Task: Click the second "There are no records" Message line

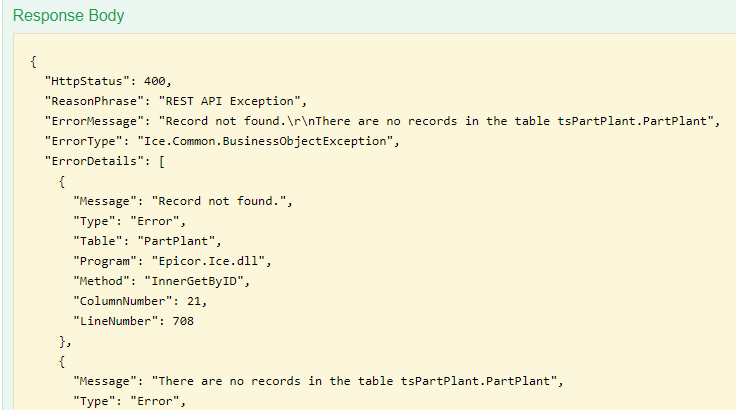Action: pos(340,381)
